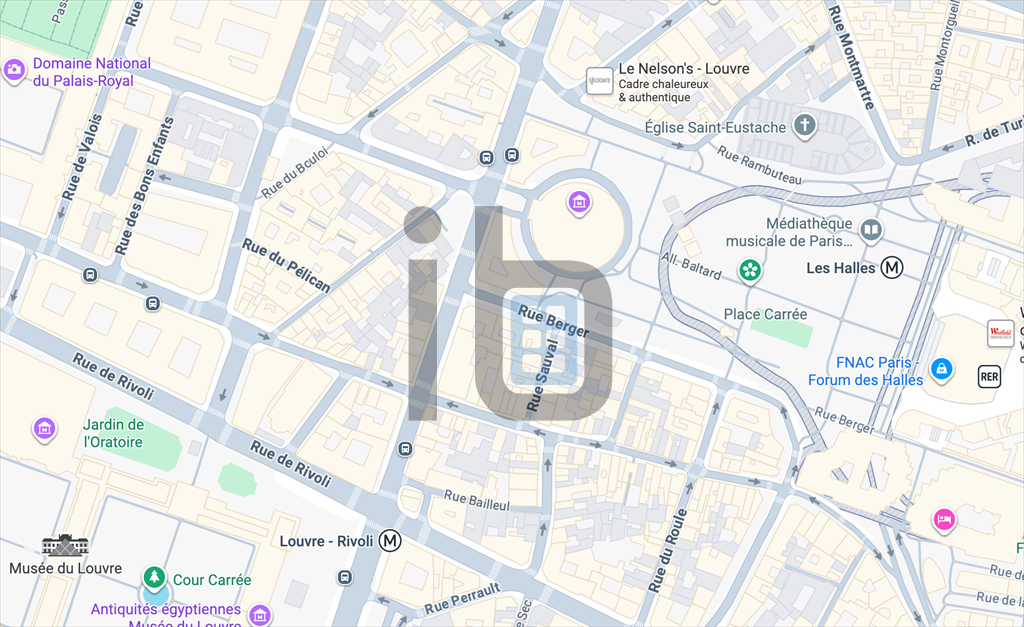Click the Place Carrée label
This screenshot has width=1024, height=627.
[x=765, y=314]
